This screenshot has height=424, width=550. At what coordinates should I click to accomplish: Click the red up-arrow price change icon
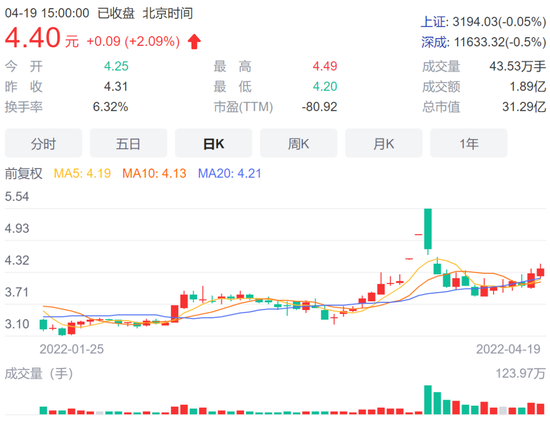pyautogui.click(x=194, y=42)
